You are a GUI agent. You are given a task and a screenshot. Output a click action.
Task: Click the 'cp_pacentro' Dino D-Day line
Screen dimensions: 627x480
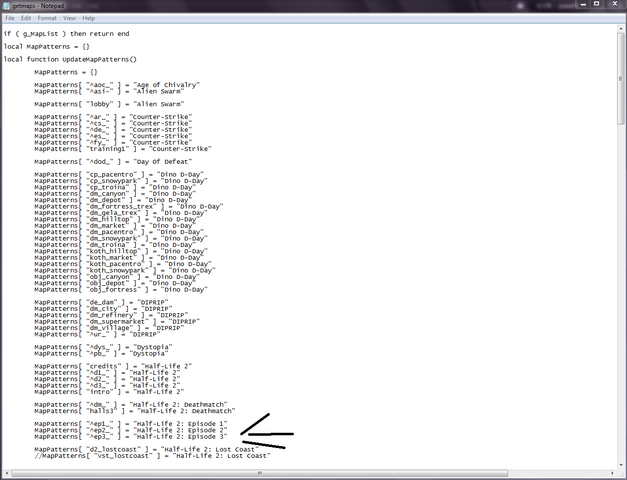pos(119,174)
